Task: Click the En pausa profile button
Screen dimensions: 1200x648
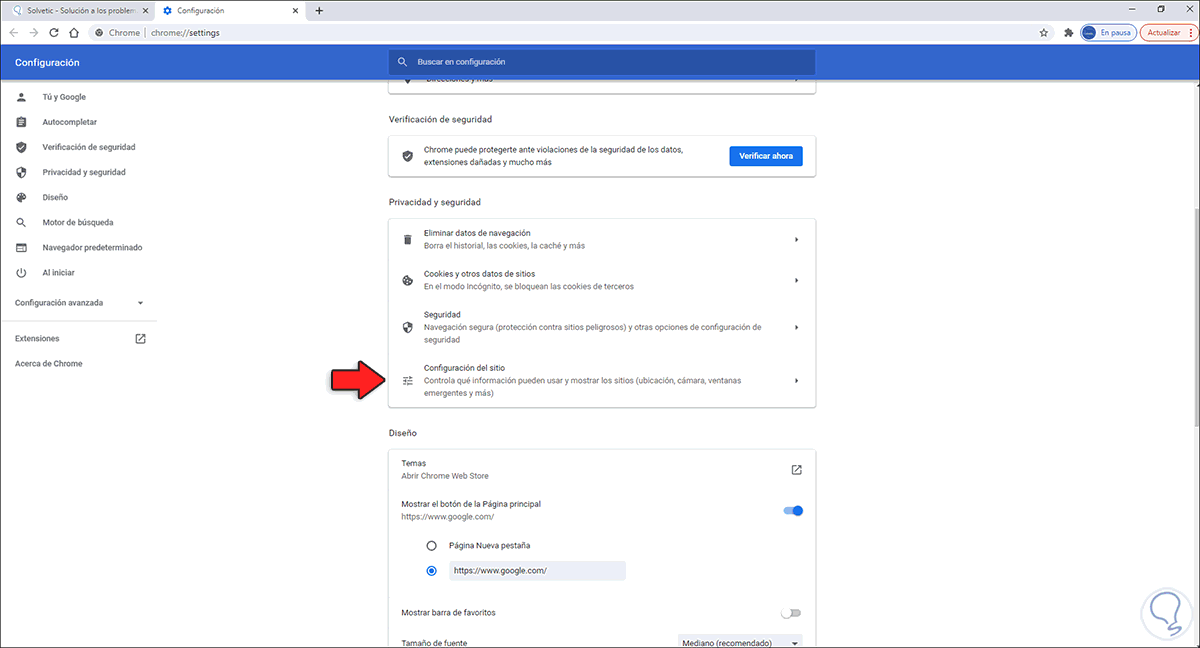Action: tap(1109, 32)
